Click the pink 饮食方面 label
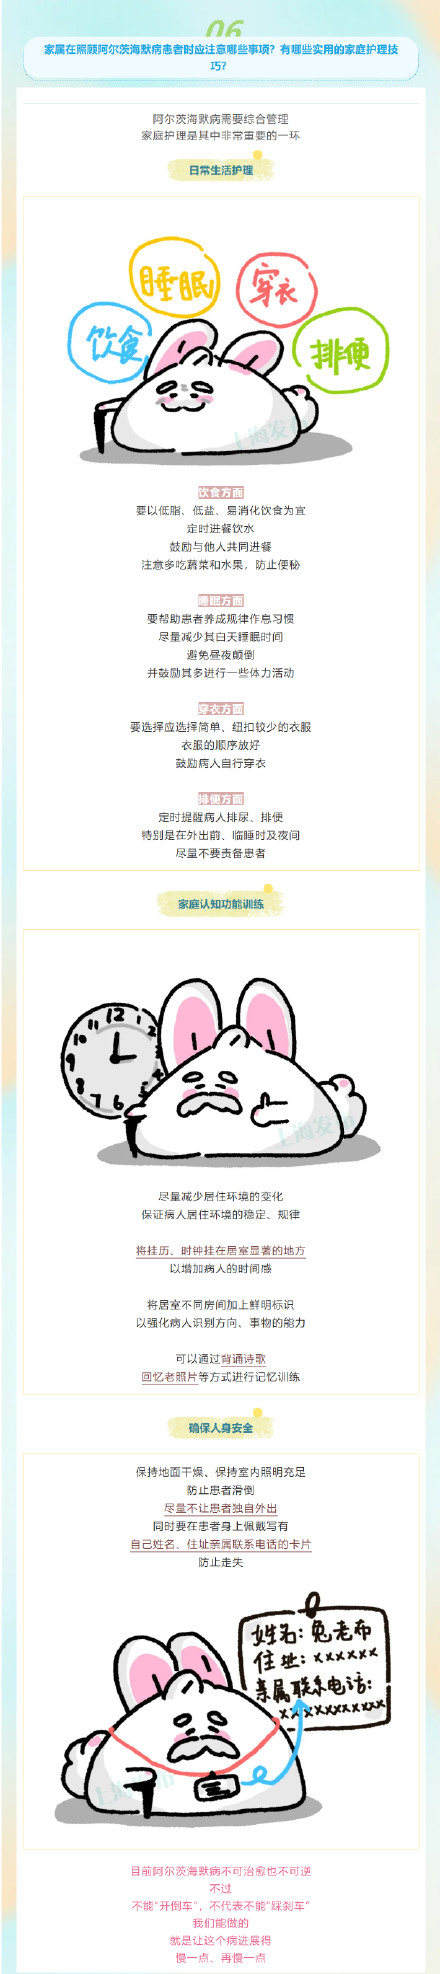440x1974 pixels. pyautogui.click(x=221, y=492)
